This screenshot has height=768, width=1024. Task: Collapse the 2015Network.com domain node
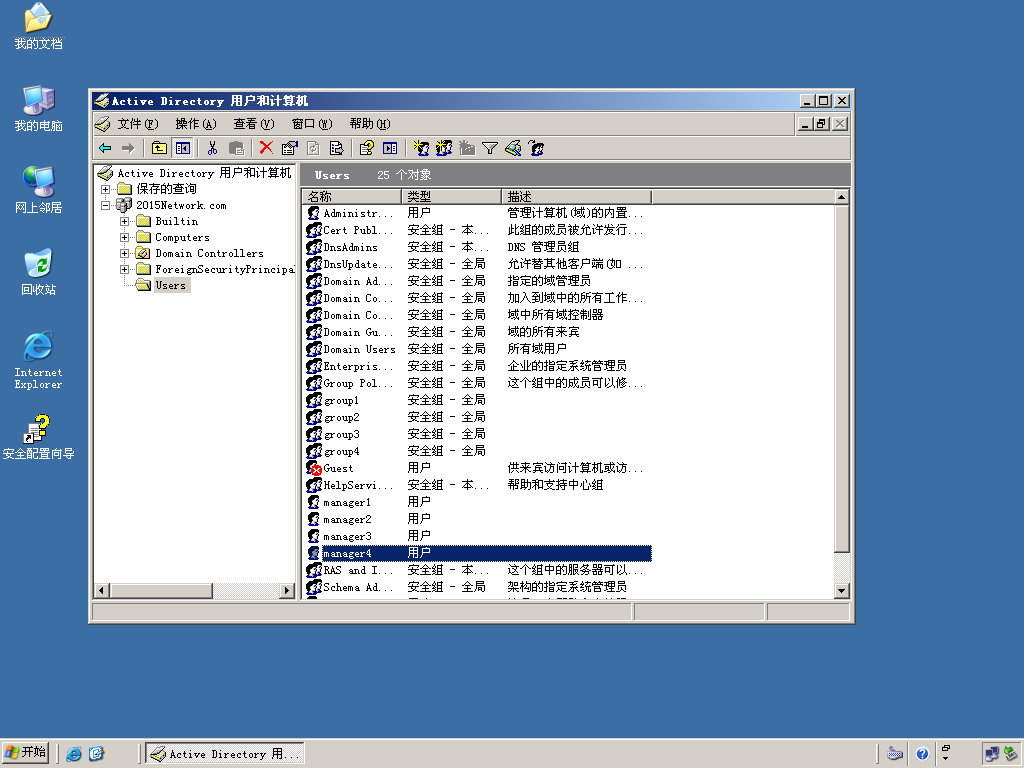coord(105,205)
